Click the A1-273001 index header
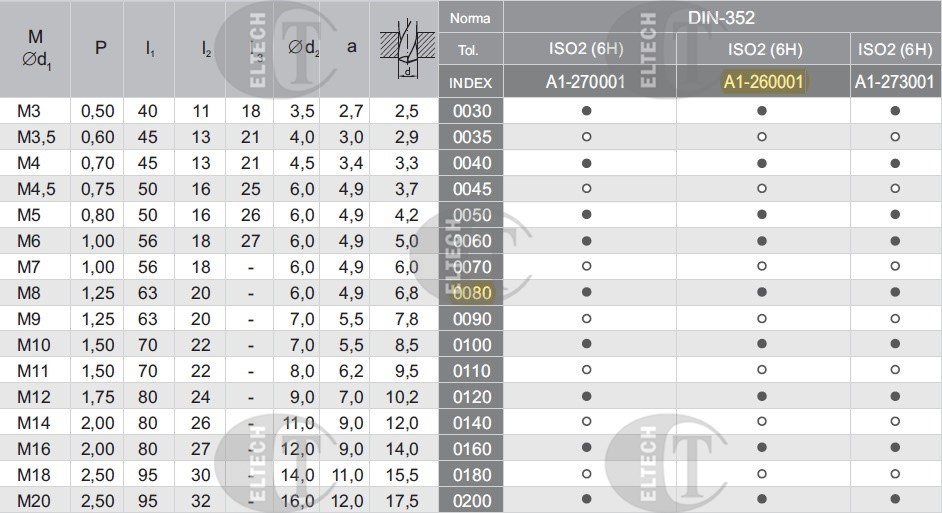 pos(895,81)
